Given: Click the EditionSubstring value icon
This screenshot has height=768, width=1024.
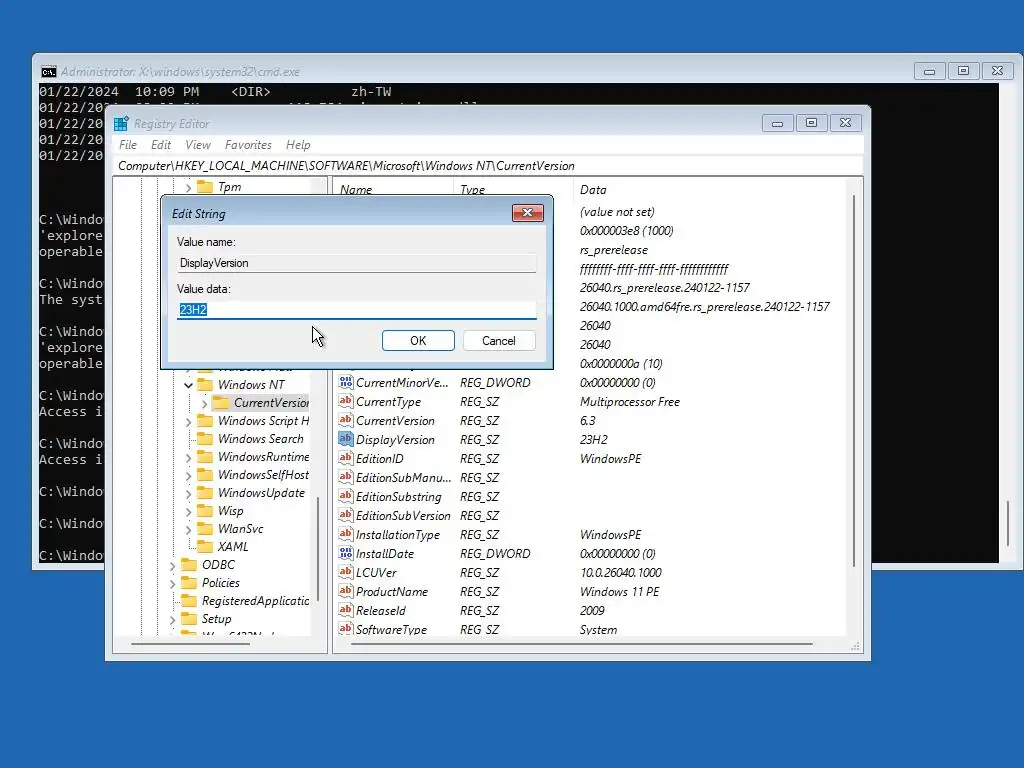Looking at the screenshot, I should click(x=345, y=496).
